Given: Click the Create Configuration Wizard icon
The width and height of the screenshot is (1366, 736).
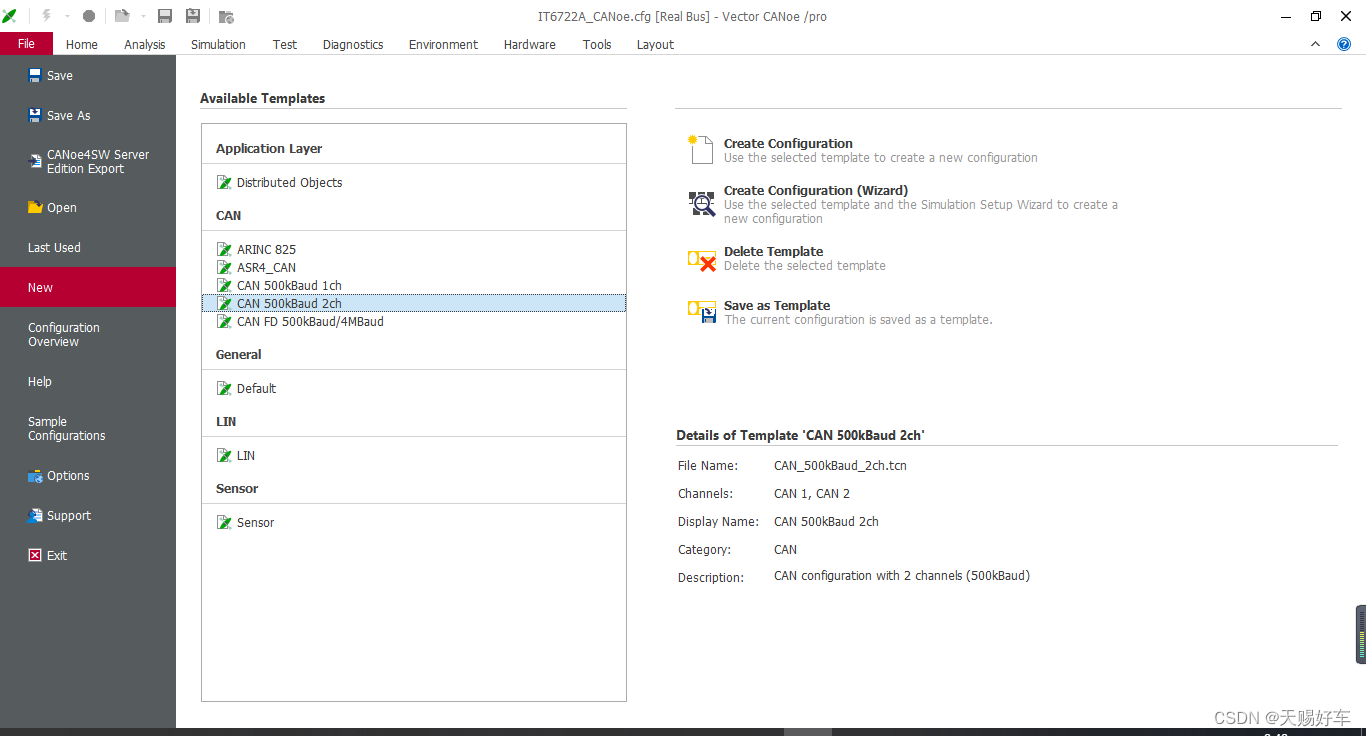Looking at the screenshot, I should 702,203.
